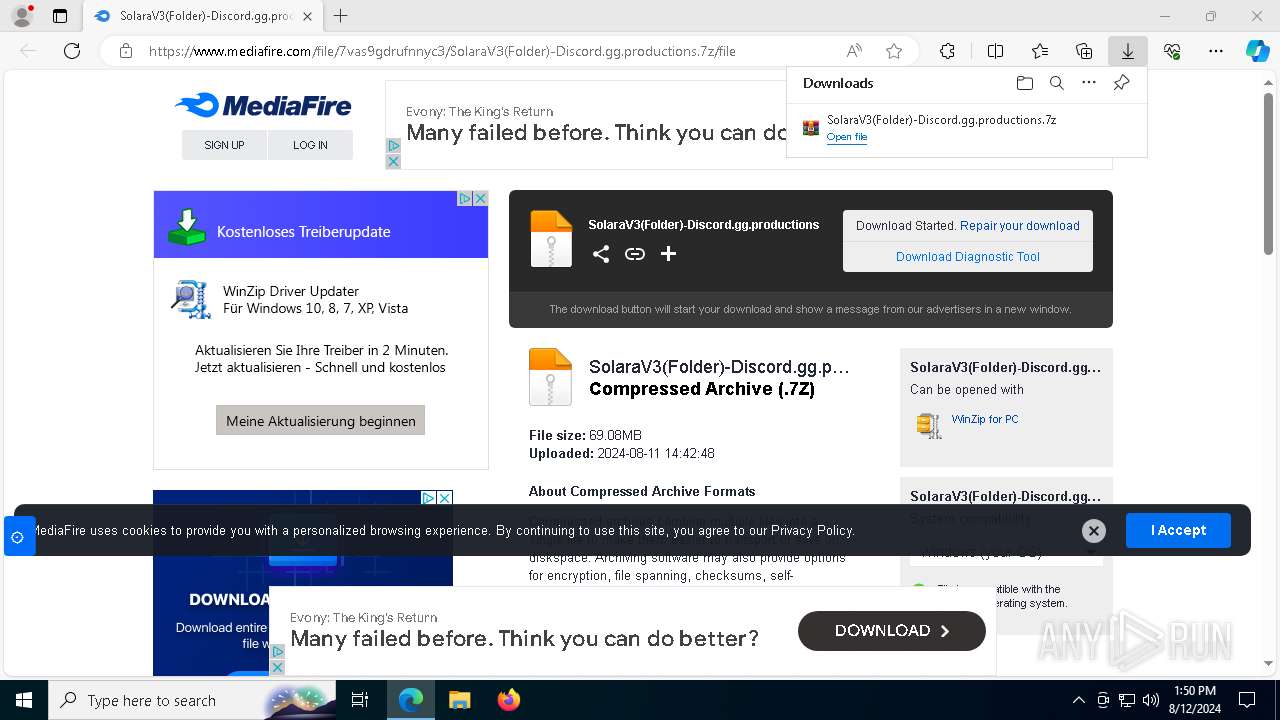Dismiss cookie notice X button
Screen dimensions: 1280x720
[1094, 531]
